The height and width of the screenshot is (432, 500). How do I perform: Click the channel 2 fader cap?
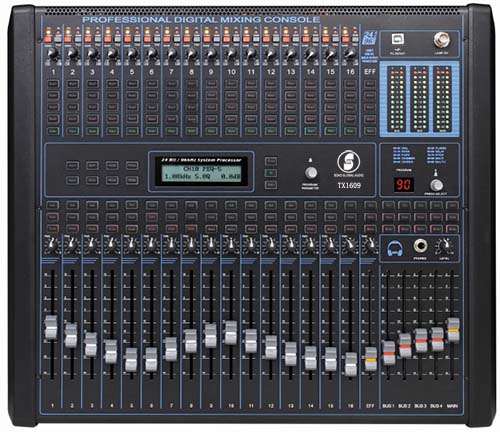(71, 335)
